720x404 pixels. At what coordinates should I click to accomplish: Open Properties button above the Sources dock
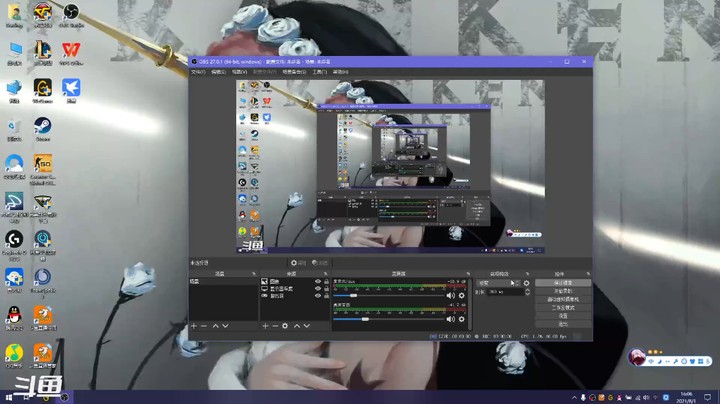click(298, 263)
